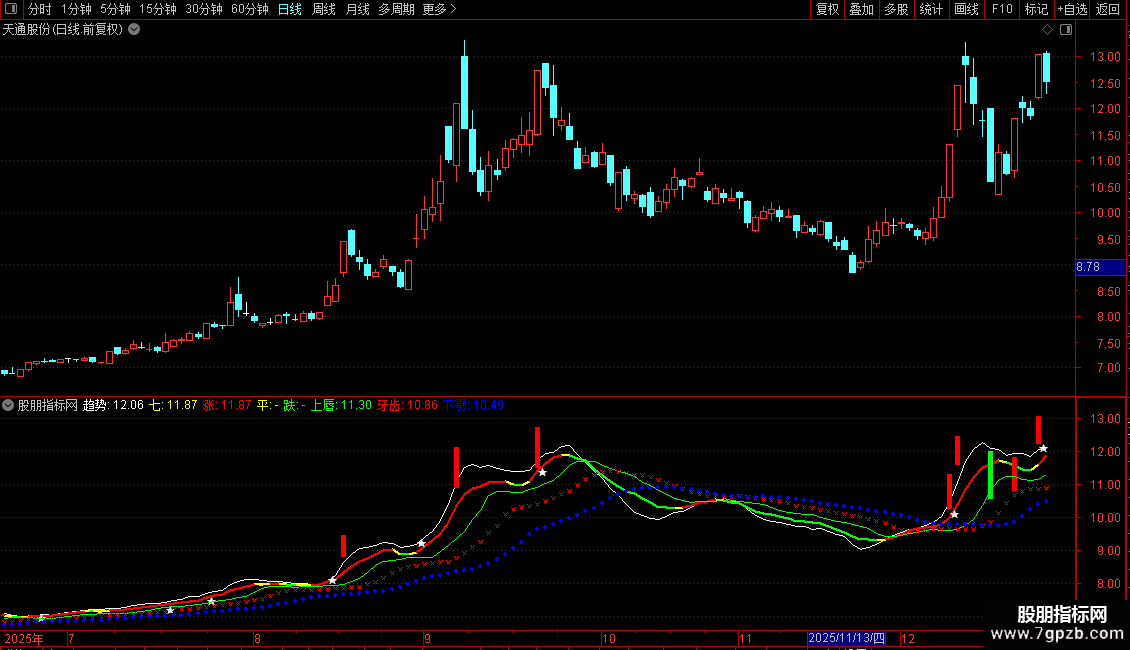Add stock via +自选 button
The width and height of the screenshot is (1130, 650).
[x=1072, y=9]
